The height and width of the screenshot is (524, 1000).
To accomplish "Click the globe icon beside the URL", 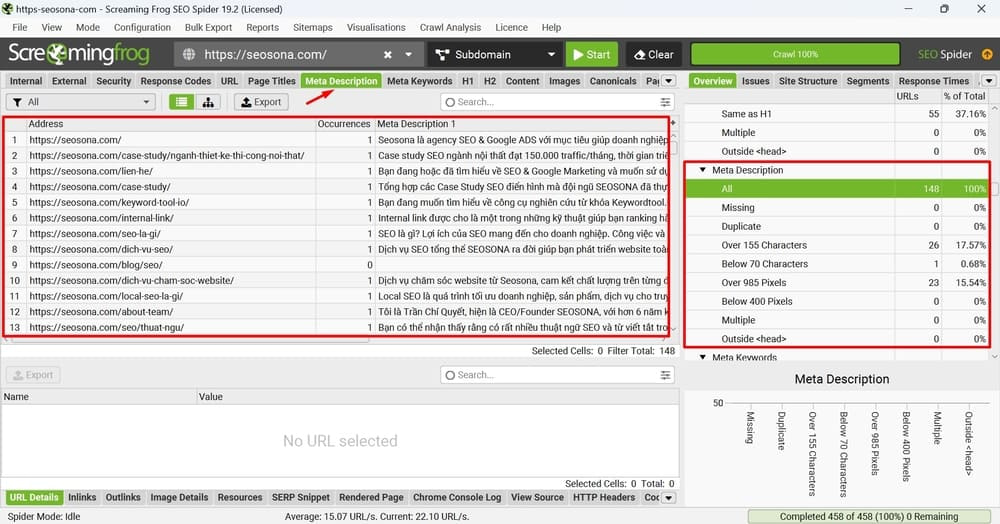I will 189,55.
